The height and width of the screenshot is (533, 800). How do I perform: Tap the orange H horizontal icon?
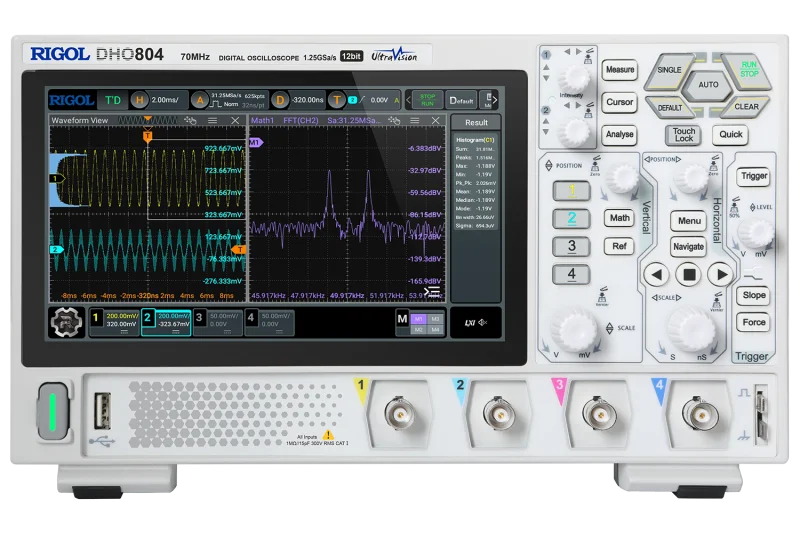click(139, 100)
